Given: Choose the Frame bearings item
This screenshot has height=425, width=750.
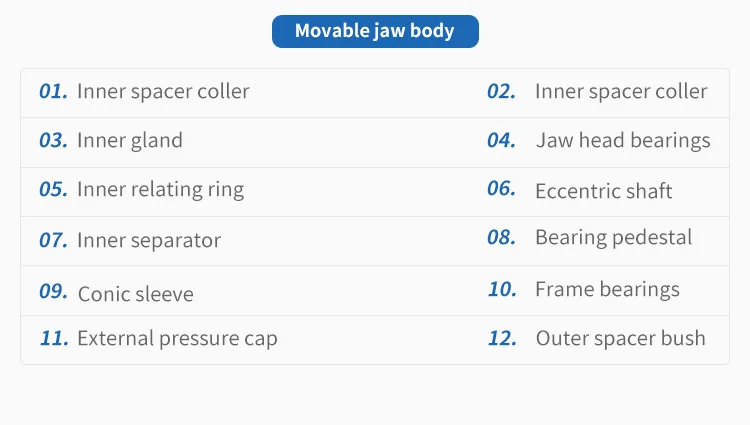Looking at the screenshot, I should (607, 290).
